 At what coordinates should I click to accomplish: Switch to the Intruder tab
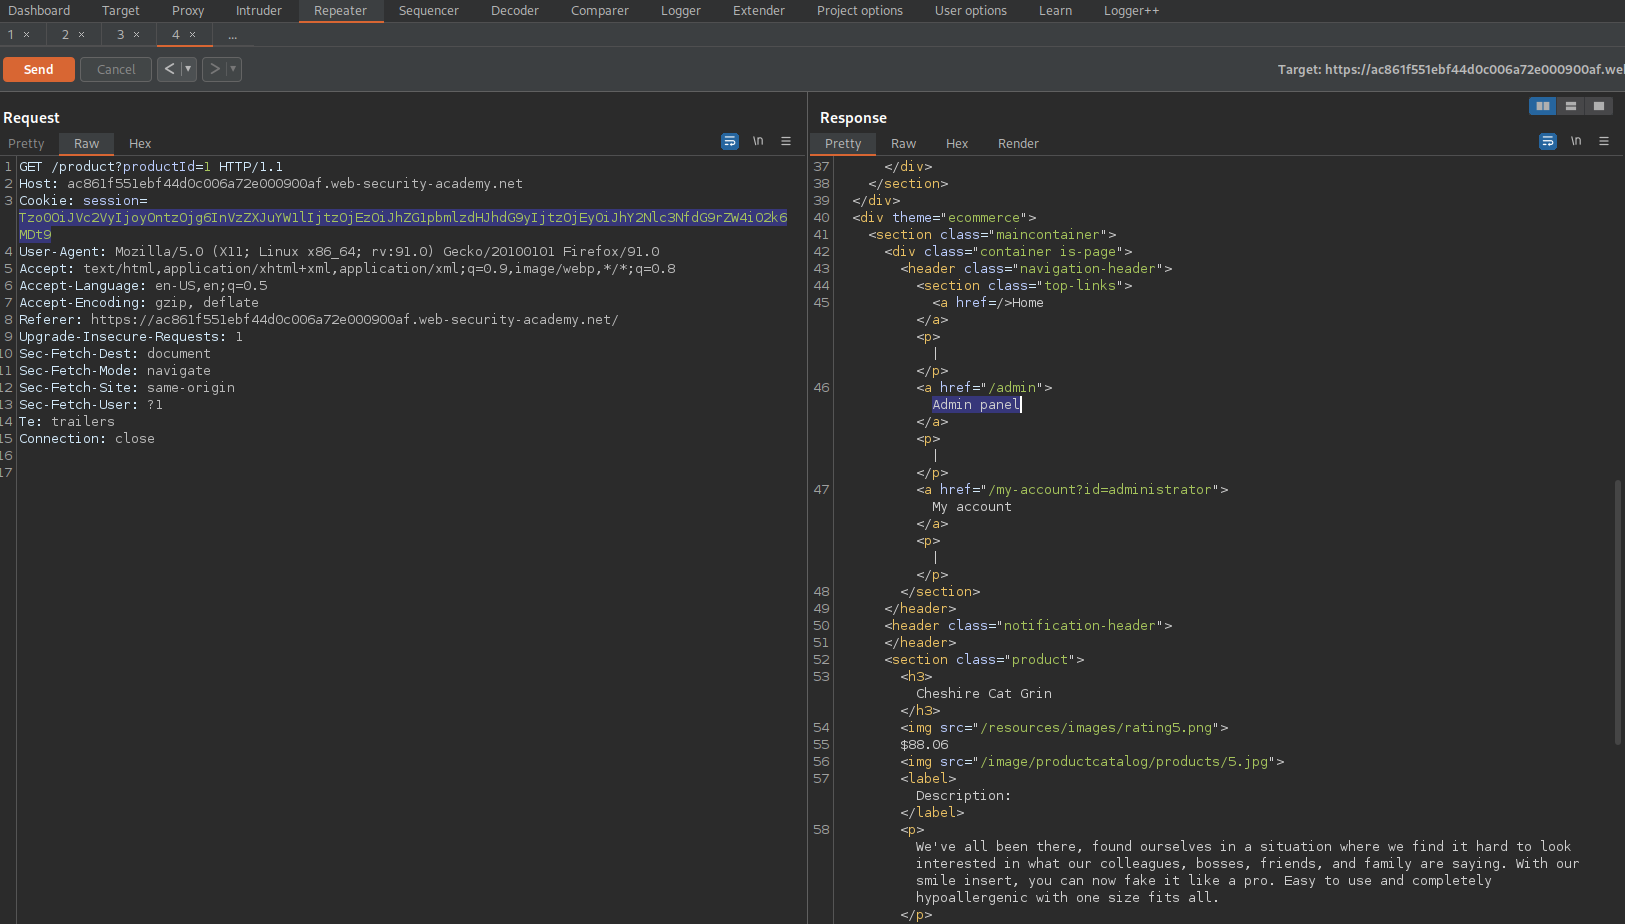click(x=259, y=11)
